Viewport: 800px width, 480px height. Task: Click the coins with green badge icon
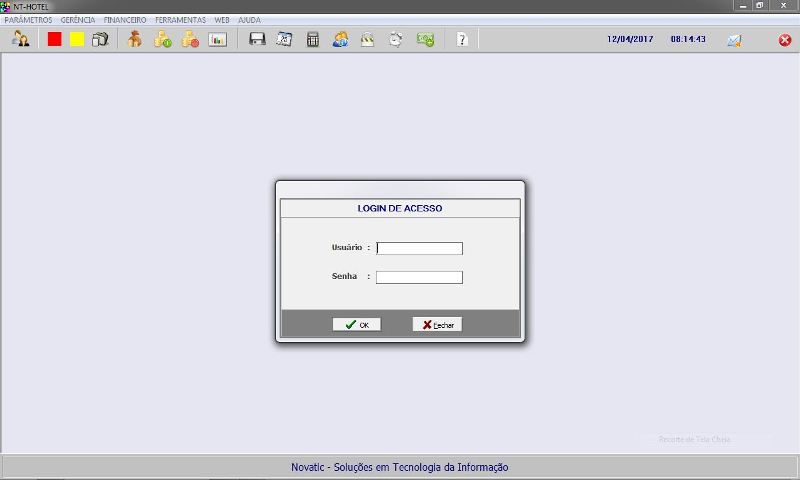pos(162,40)
